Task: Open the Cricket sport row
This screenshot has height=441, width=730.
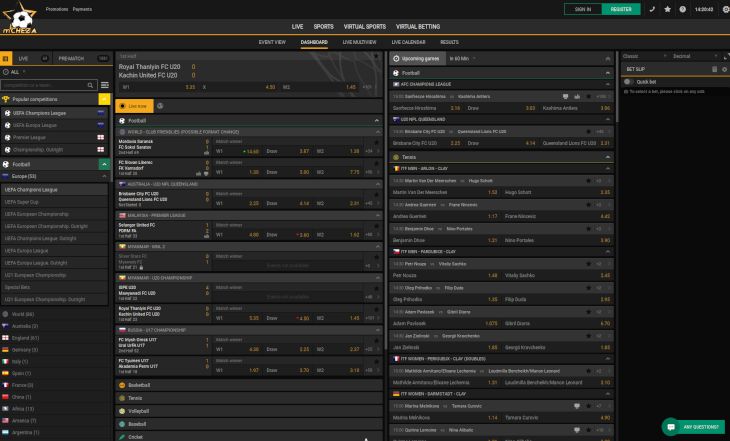Action: pyautogui.click(x=249, y=437)
